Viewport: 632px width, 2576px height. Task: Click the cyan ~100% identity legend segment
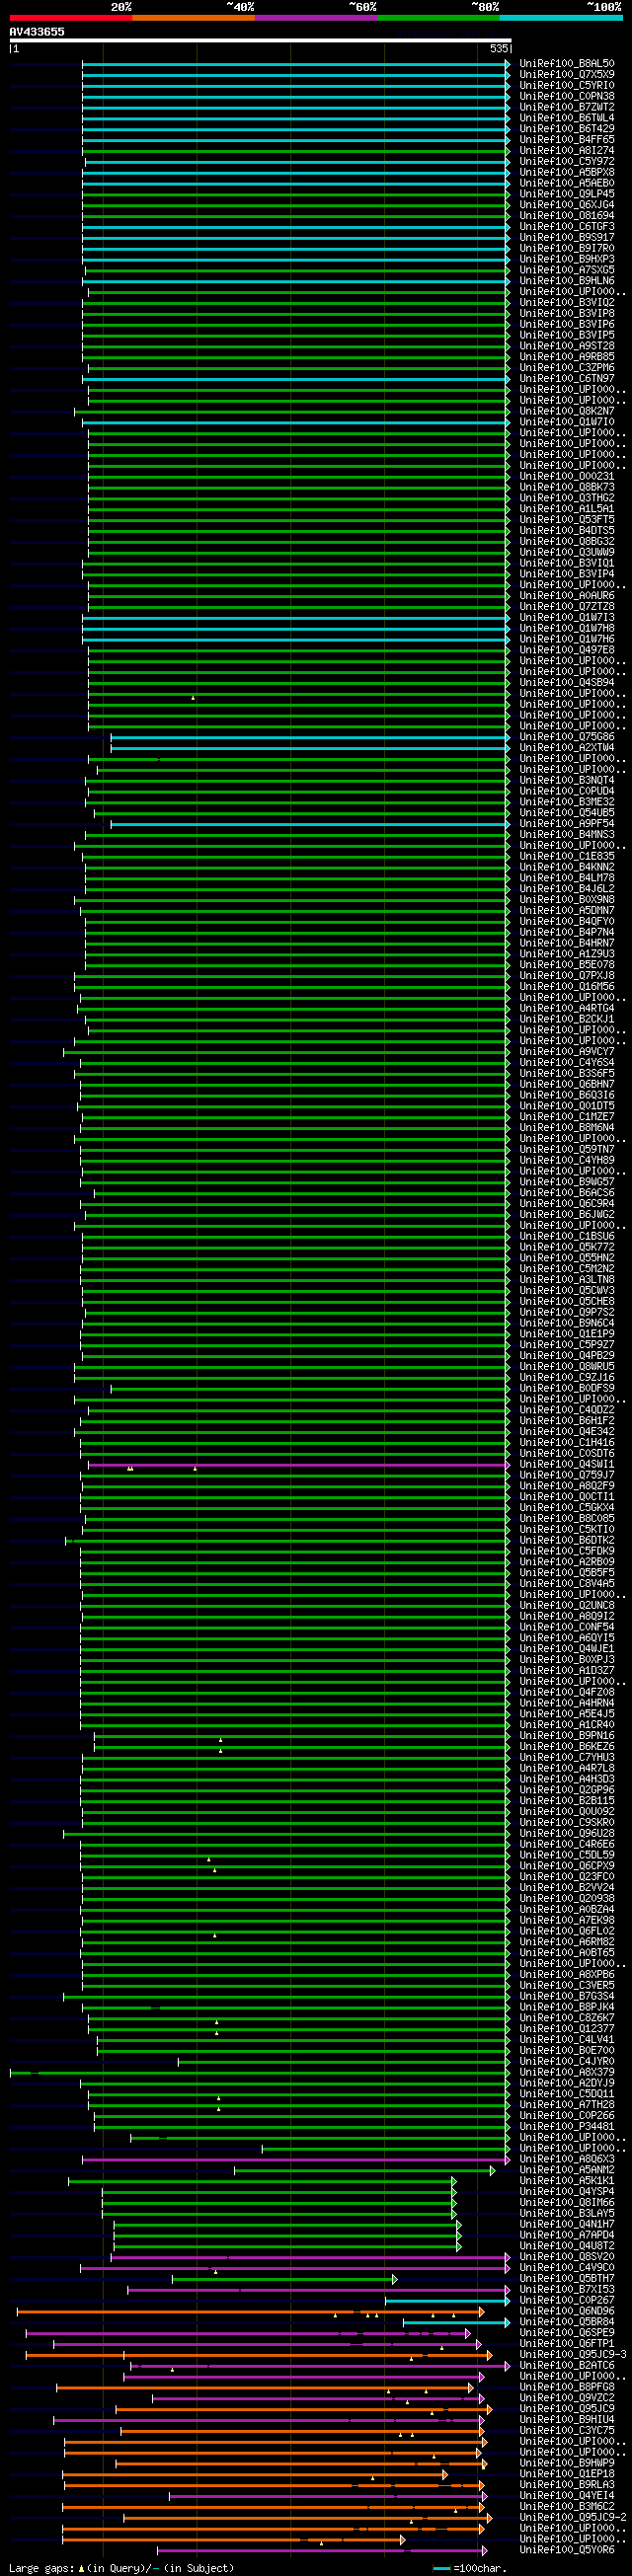561,17
